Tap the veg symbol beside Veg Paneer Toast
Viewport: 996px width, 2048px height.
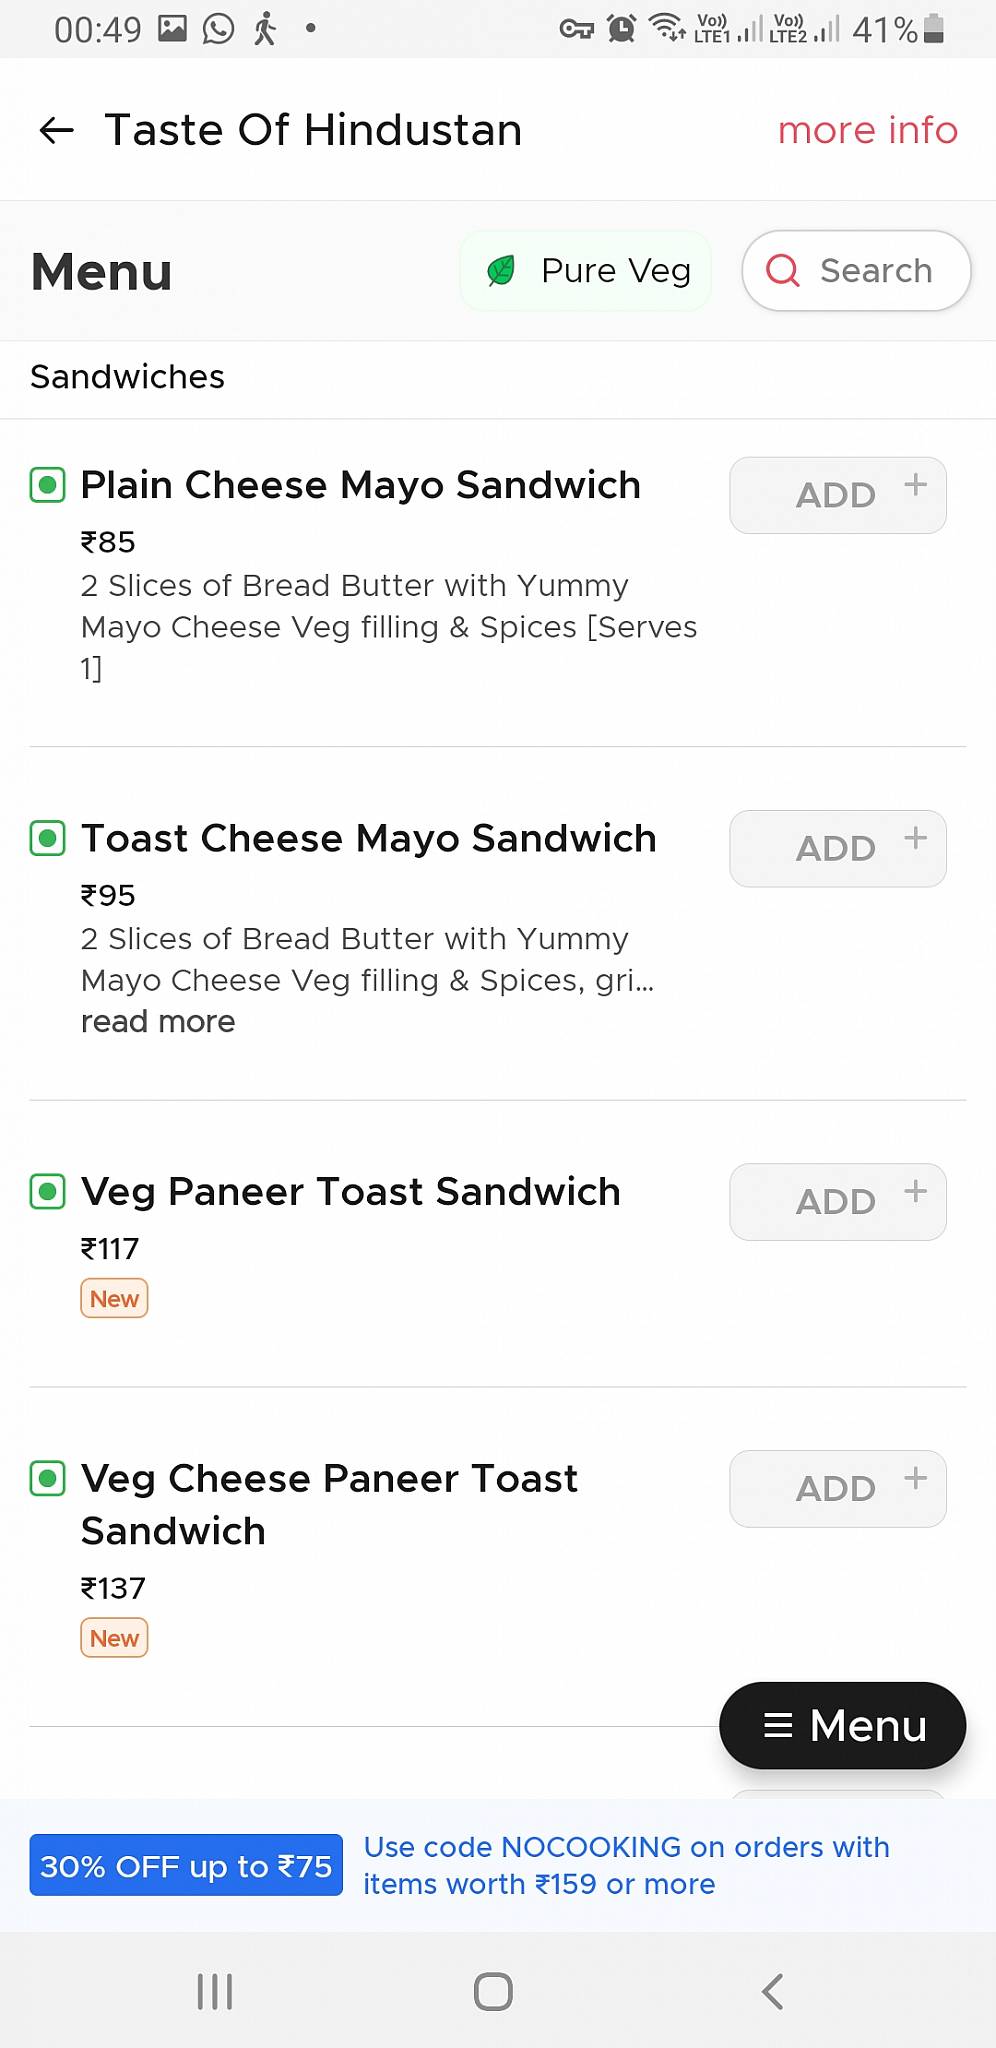tap(47, 1191)
